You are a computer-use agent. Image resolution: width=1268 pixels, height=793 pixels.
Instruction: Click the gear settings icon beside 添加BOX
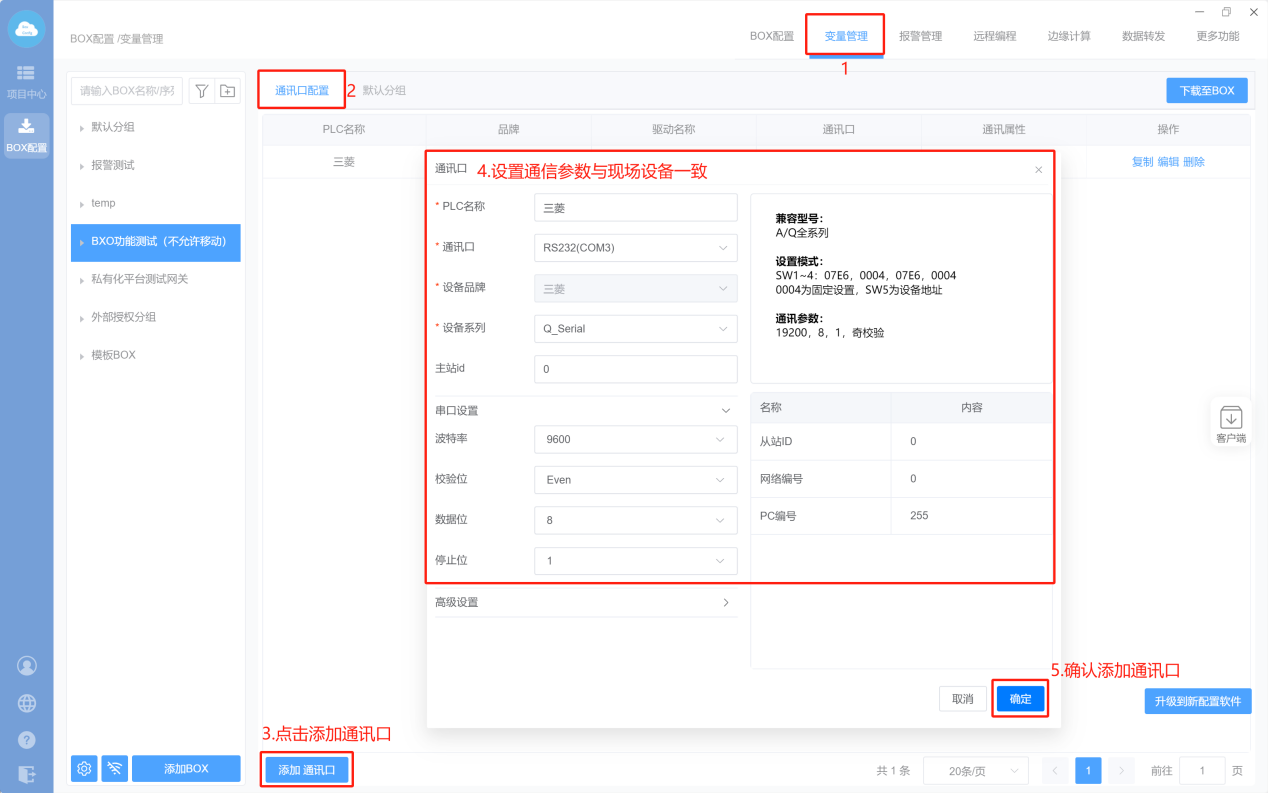tap(84, 768)
